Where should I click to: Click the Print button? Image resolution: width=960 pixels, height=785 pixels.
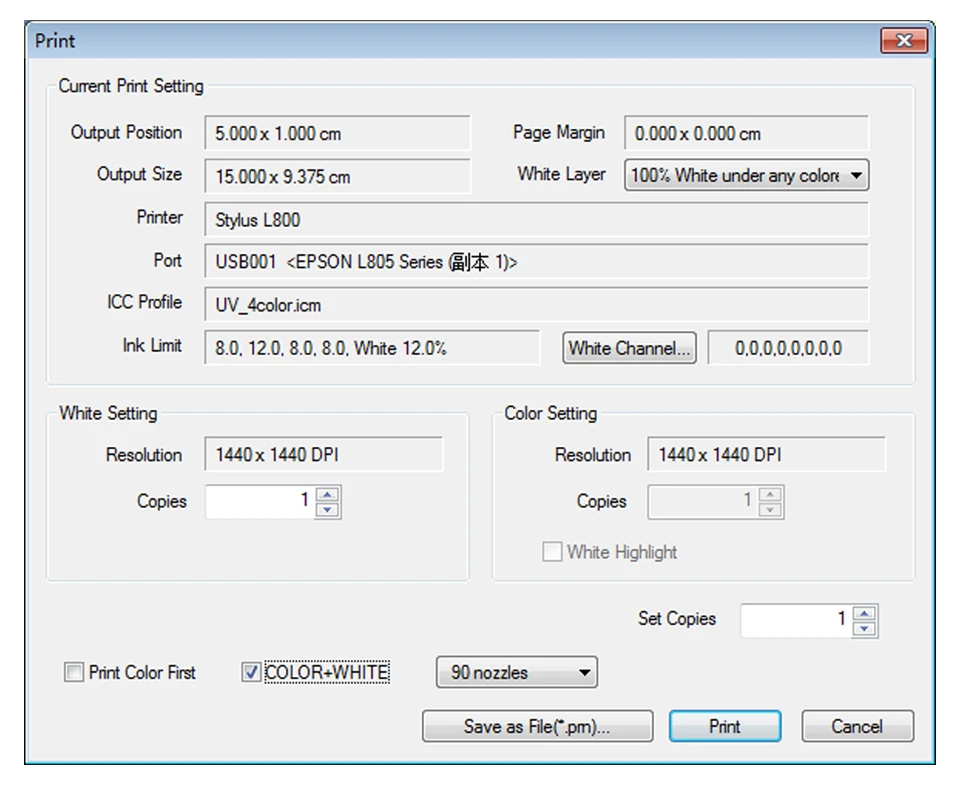724,726
